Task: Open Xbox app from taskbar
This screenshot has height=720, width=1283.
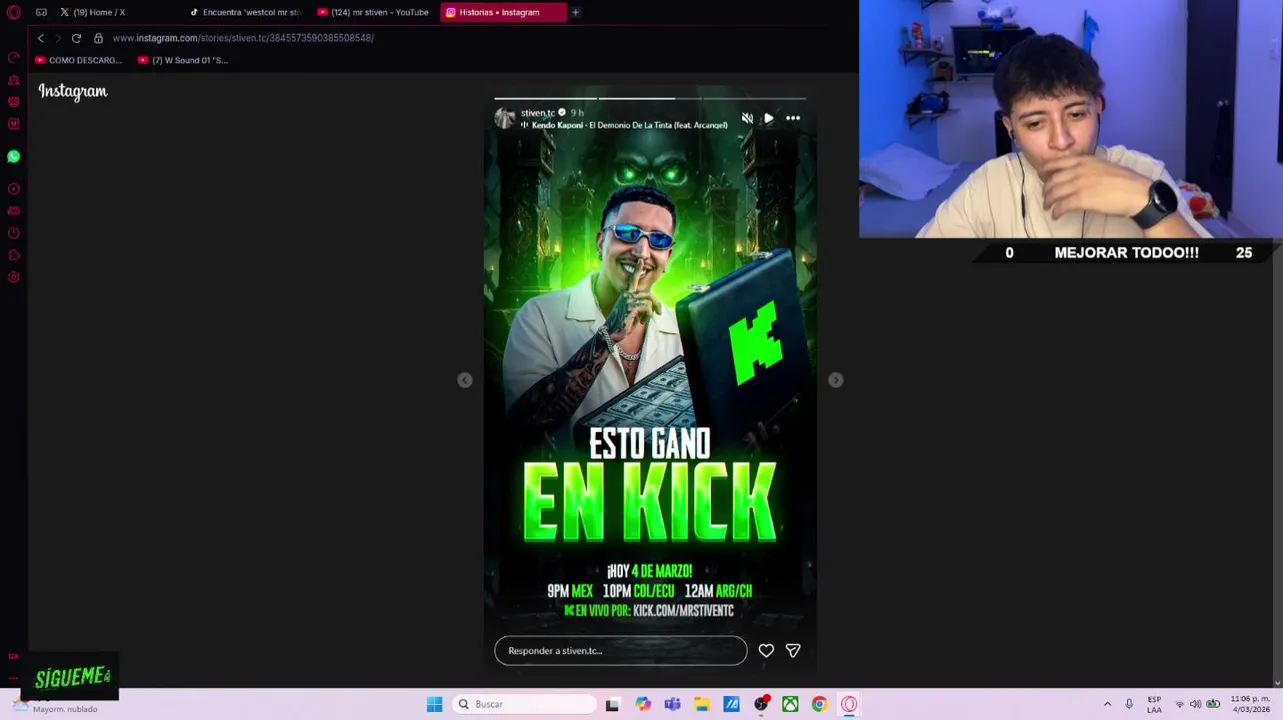Action: point(790,704)
